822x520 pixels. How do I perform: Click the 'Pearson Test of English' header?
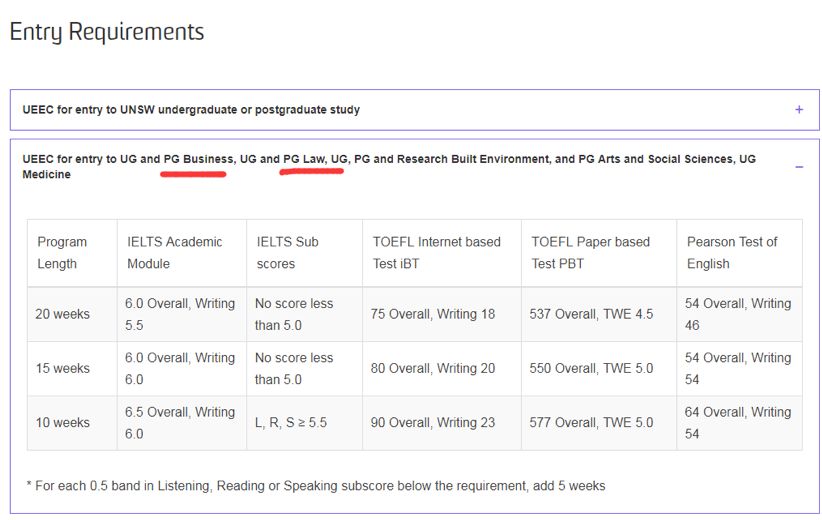tap(740, 253)
